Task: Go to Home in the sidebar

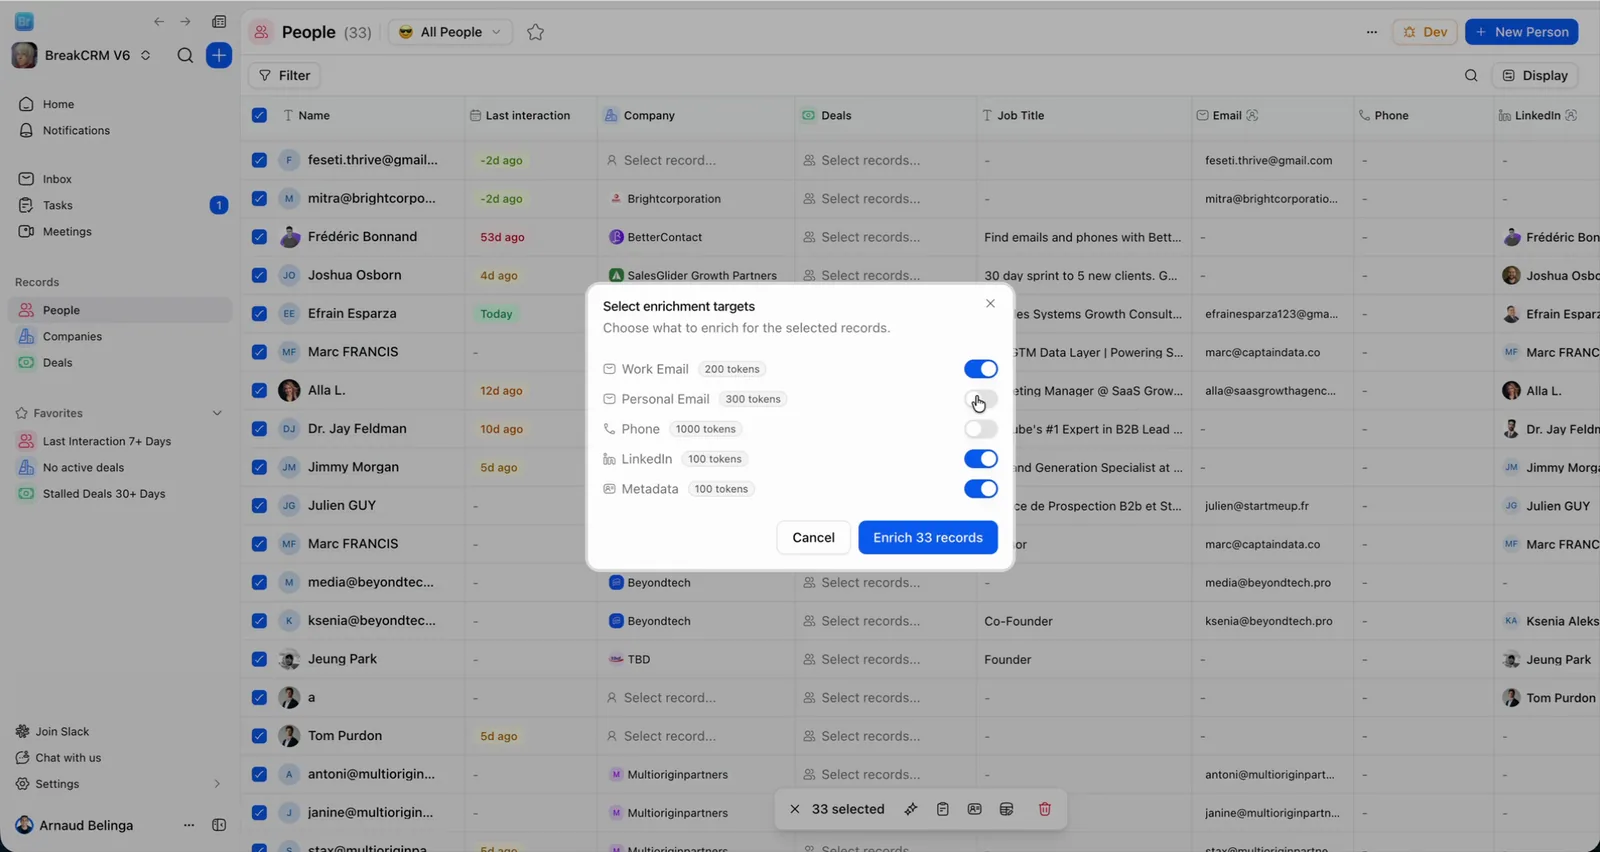Action: 58,104
